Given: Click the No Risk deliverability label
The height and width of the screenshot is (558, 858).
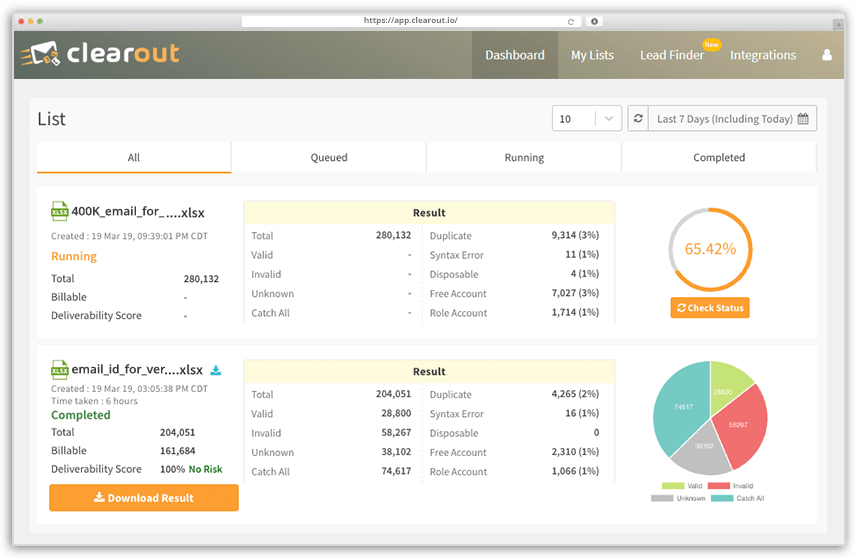Looking at the screenshot, I should pyautogui.click(x=205, y=469).
